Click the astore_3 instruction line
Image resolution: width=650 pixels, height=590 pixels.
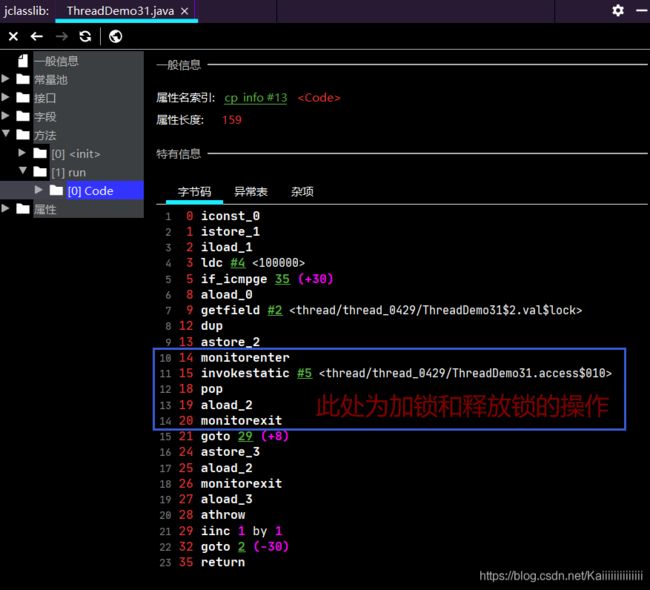(x=230, y=452)
